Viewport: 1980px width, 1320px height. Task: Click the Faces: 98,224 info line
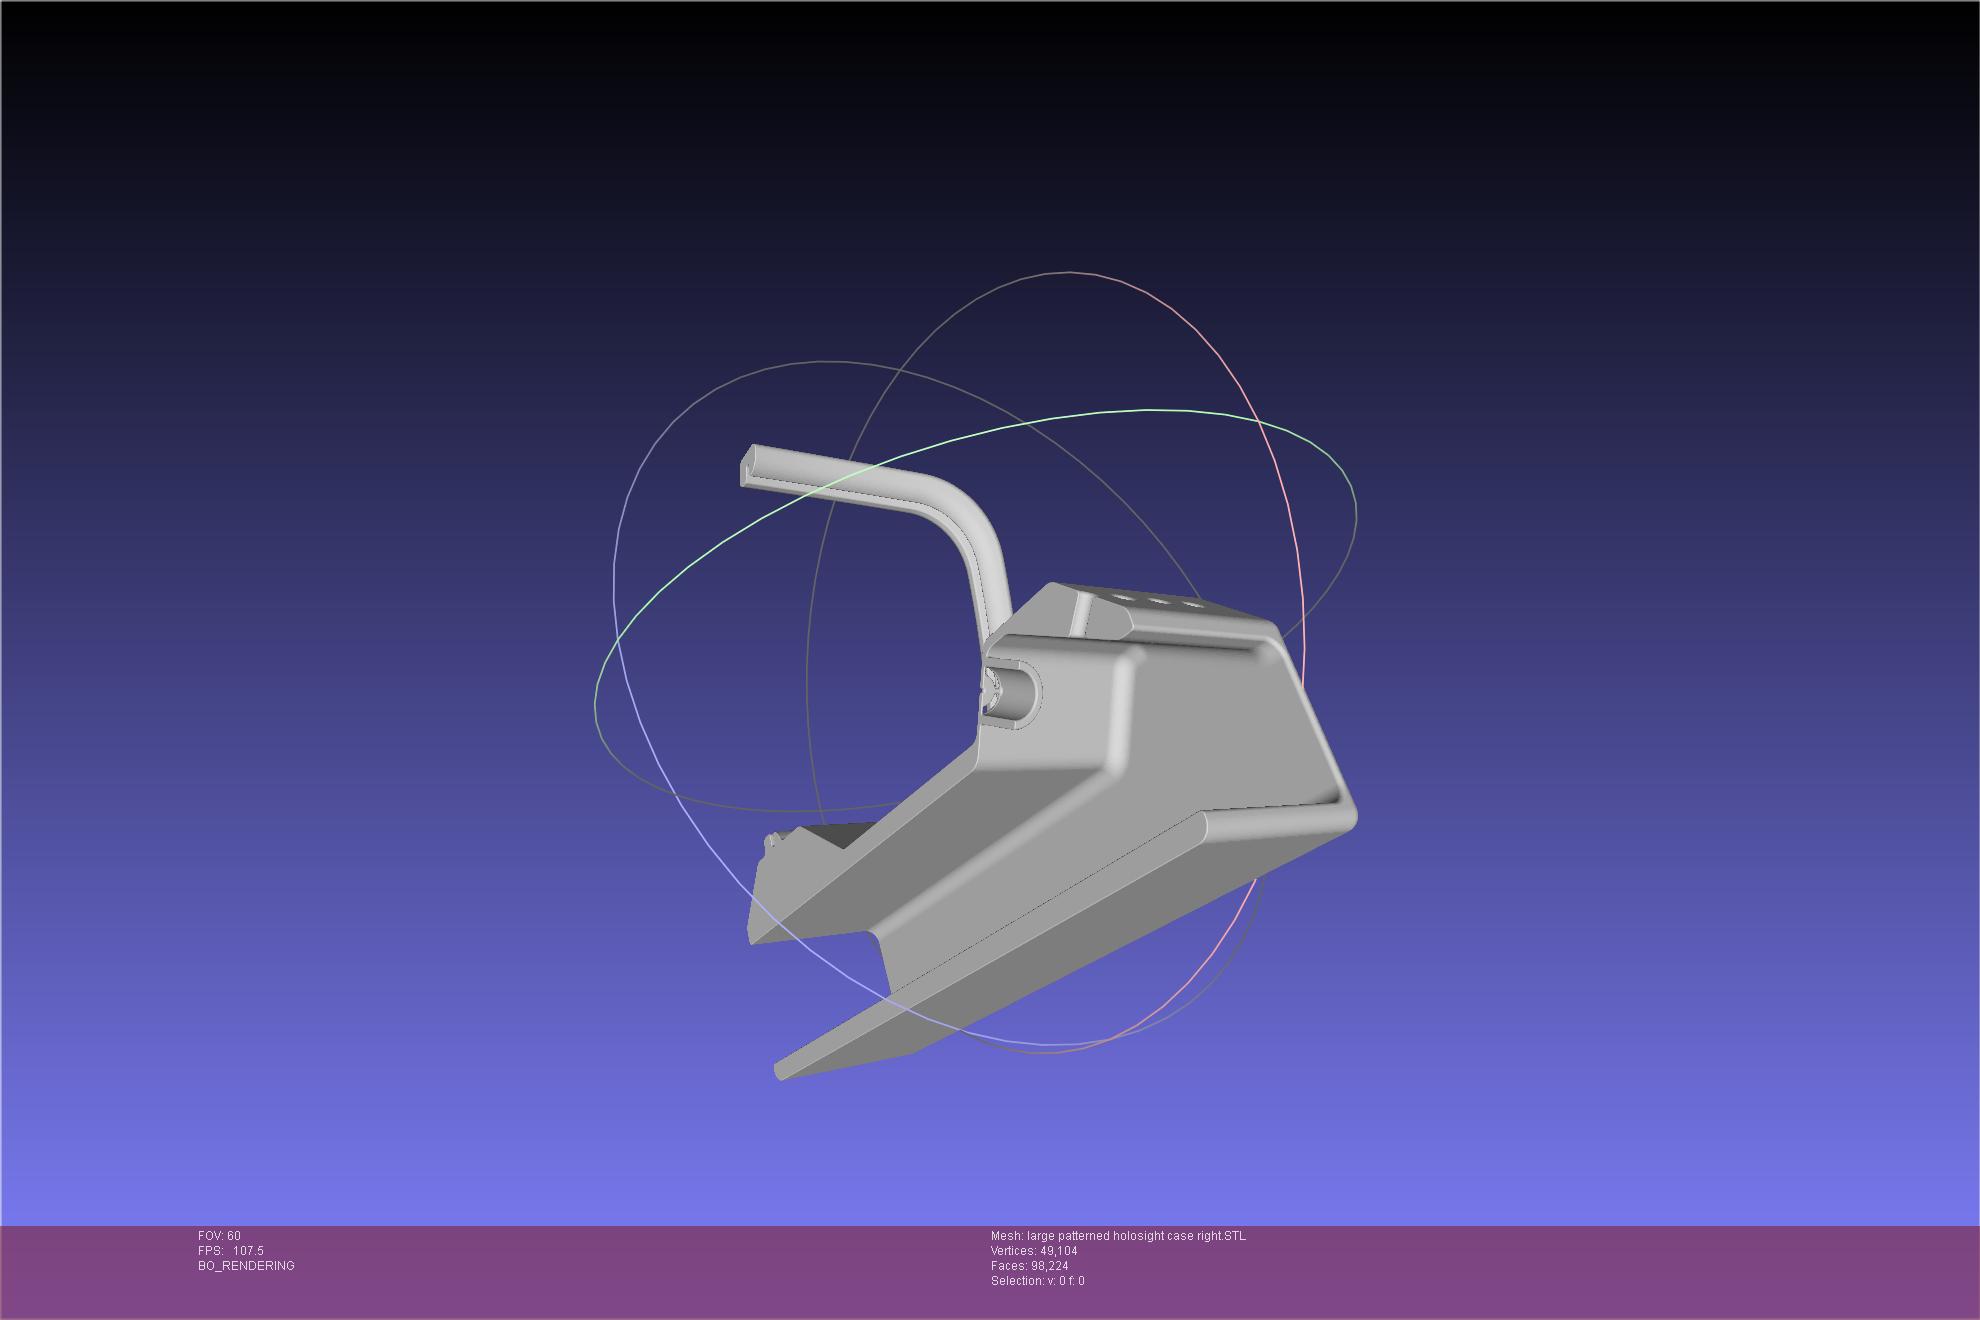pyautogui.click(x=1029, y=1266)
